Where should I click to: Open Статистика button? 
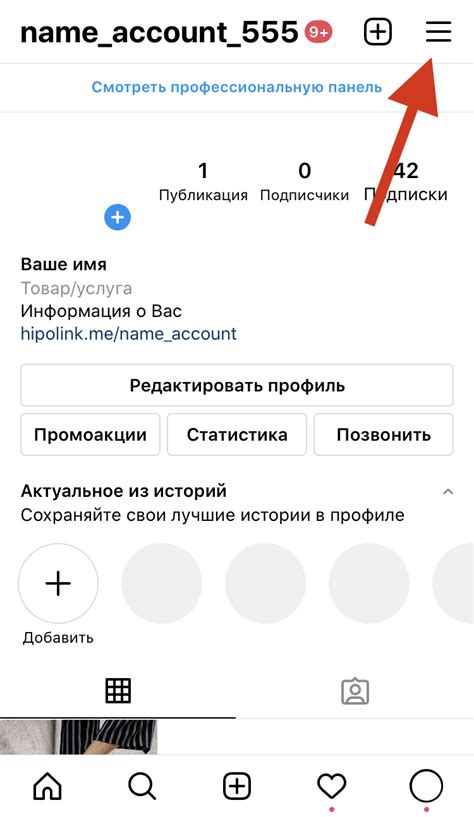point(237,435)
